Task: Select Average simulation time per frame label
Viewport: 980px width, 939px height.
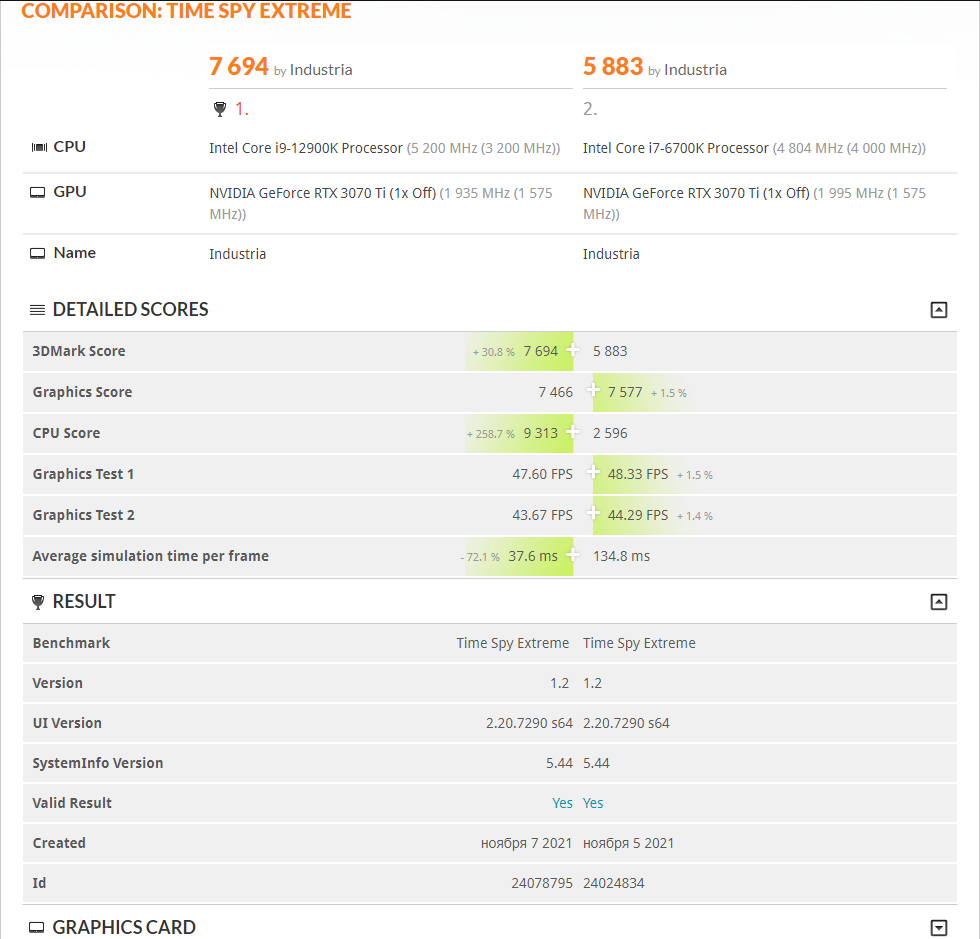Action: click(x=151, y=556)
